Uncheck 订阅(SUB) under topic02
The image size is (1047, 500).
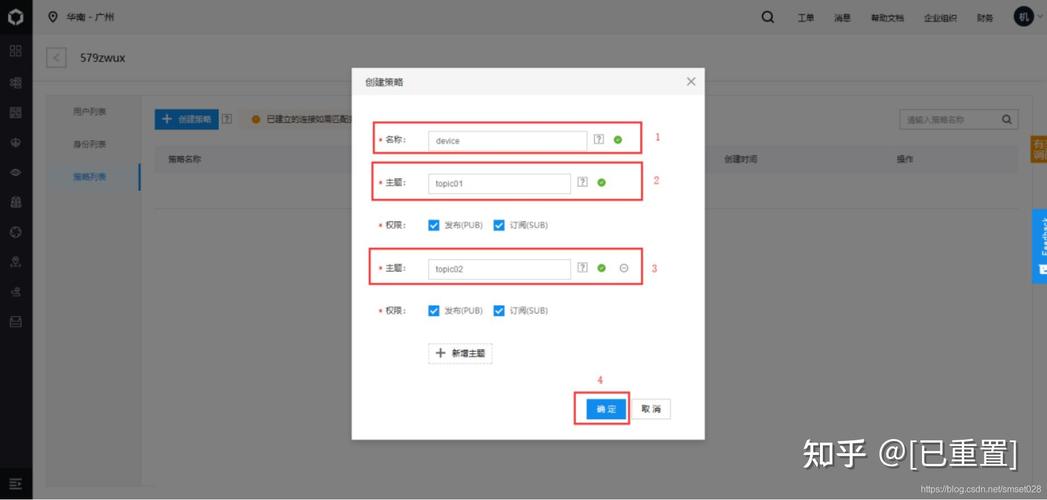click(499, 311)
